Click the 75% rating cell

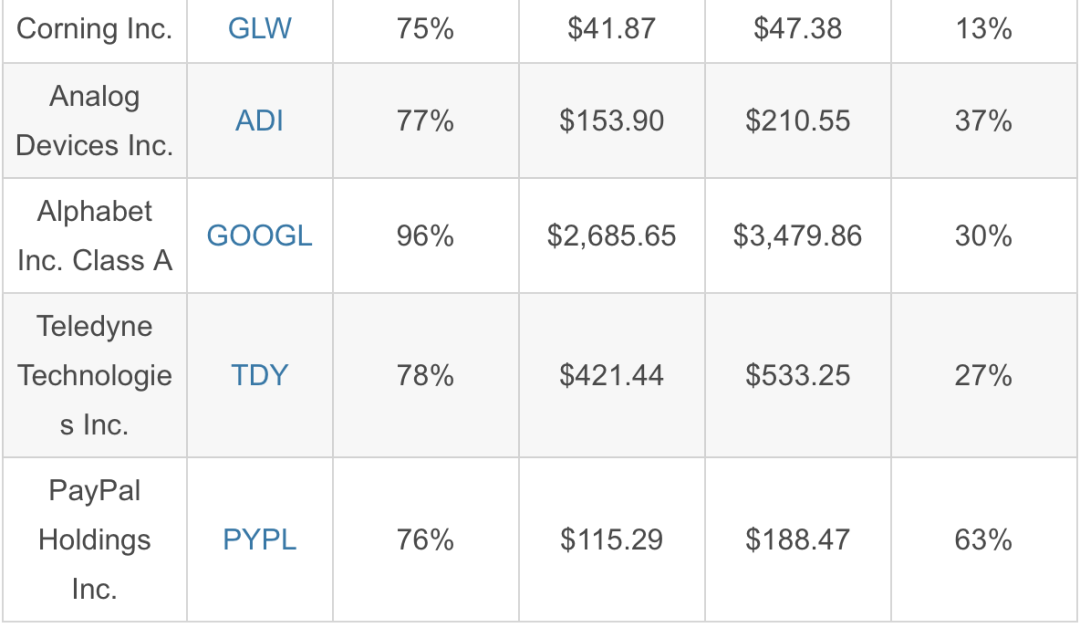(x=425, y=29)
